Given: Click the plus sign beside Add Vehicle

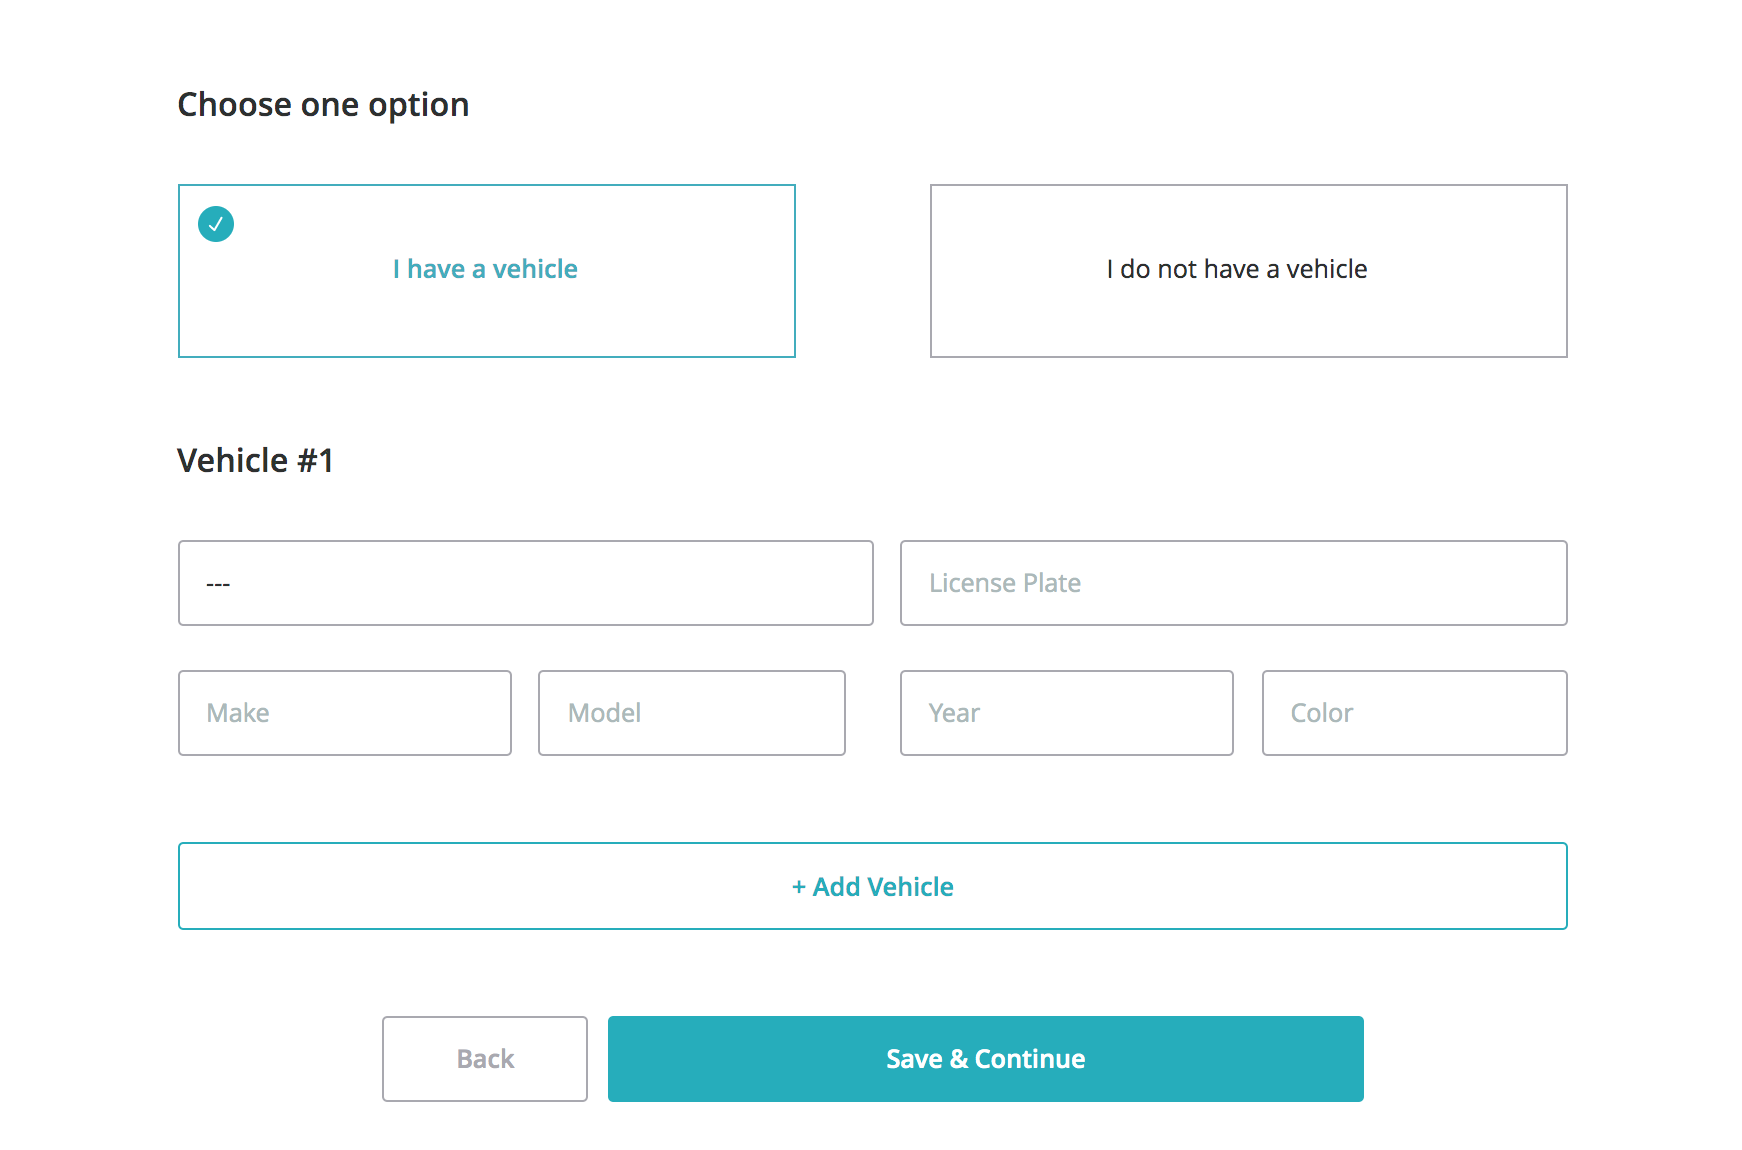Looking at the screenshot, I should tap(799, 887).
